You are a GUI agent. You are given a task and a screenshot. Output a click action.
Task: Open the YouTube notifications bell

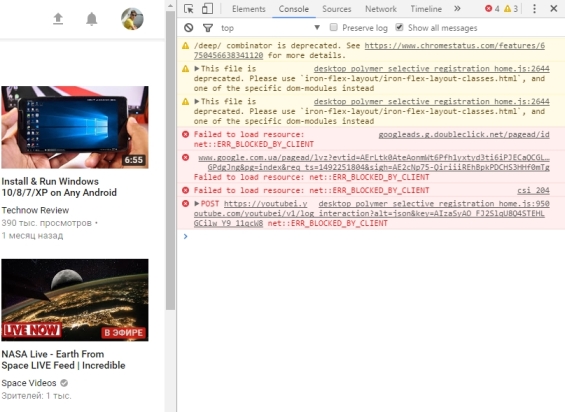pos(92,19)
